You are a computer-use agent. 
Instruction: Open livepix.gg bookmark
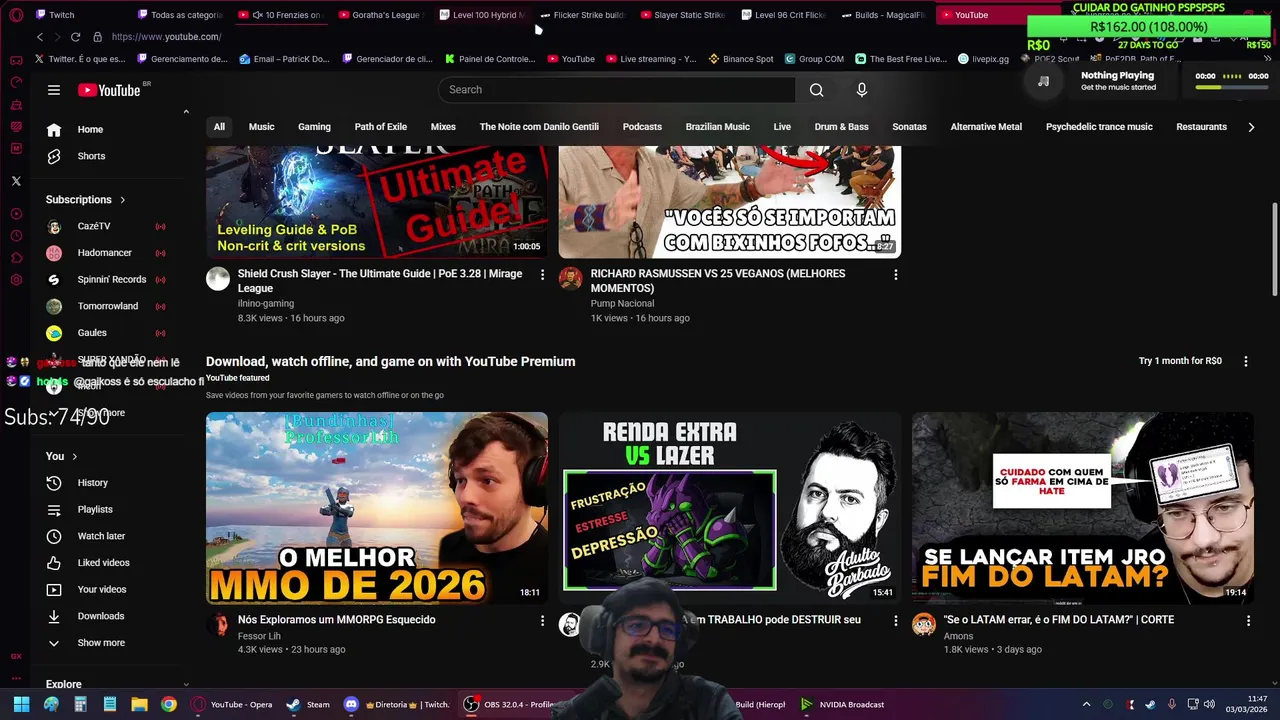pyautogui.click(x=984, y=59)
